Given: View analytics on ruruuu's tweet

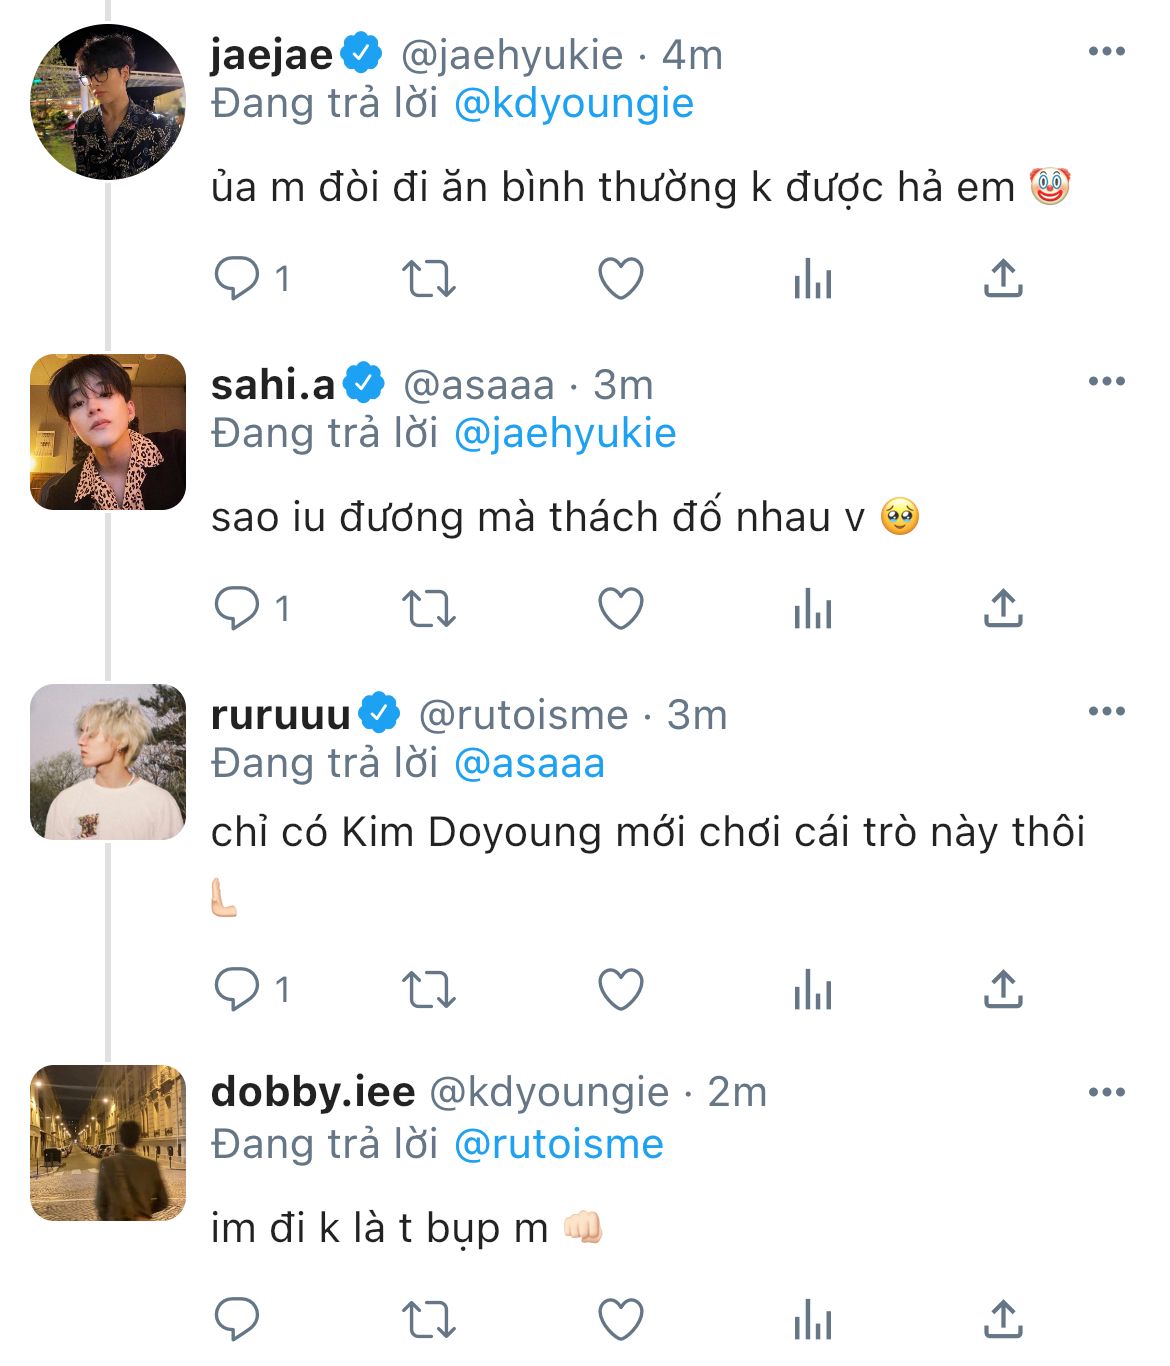Looking at the screenshot, I should click(812, 990).
